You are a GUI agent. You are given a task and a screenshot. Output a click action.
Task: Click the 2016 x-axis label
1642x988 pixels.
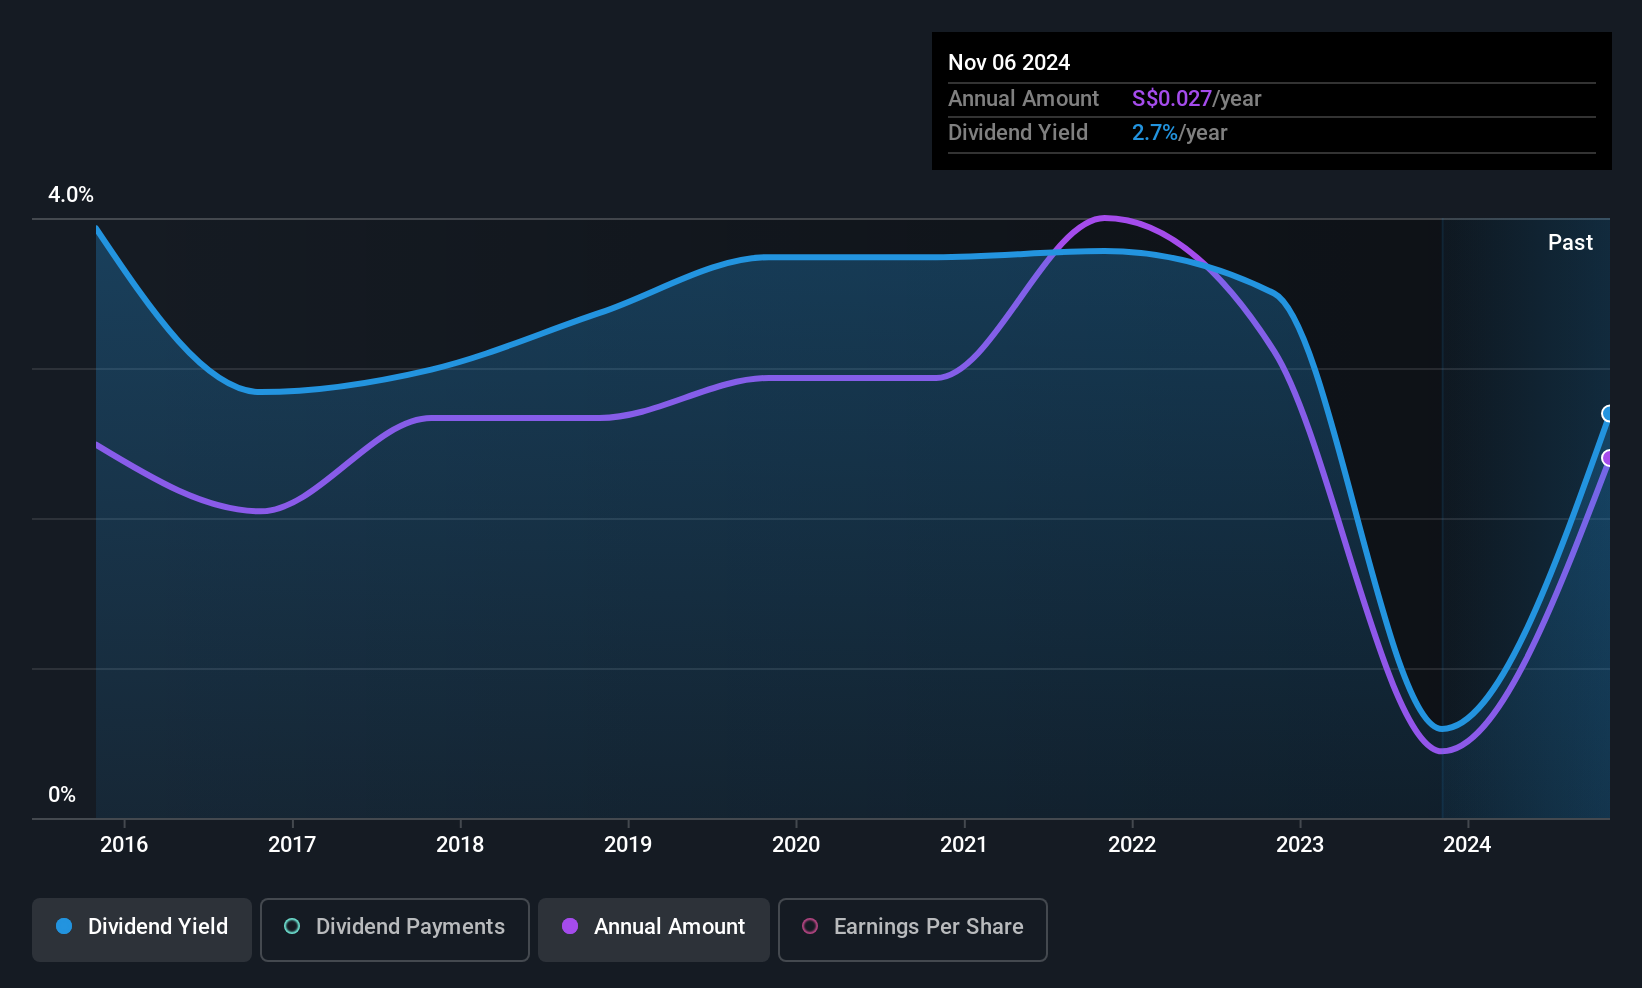(x=124, y=844)
